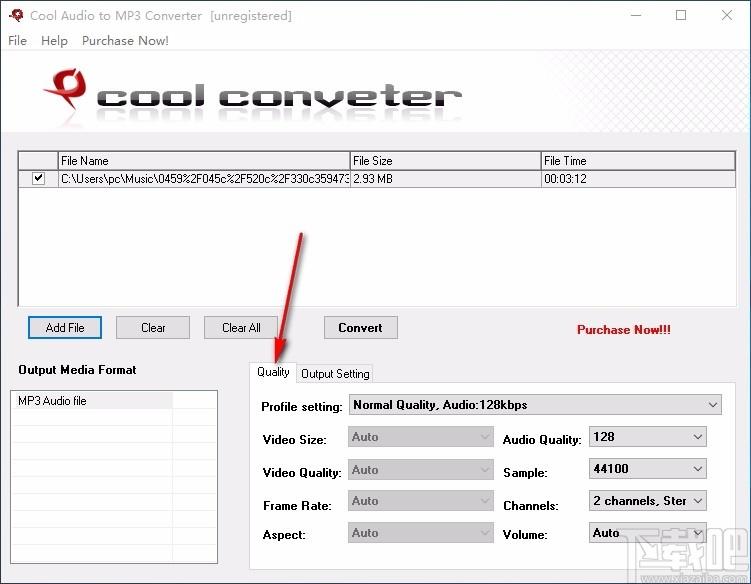Click the 2.93 MB file size cell
Image resolution: width=751 pixels, height=584 pixels.
click(x=445, y=179)
